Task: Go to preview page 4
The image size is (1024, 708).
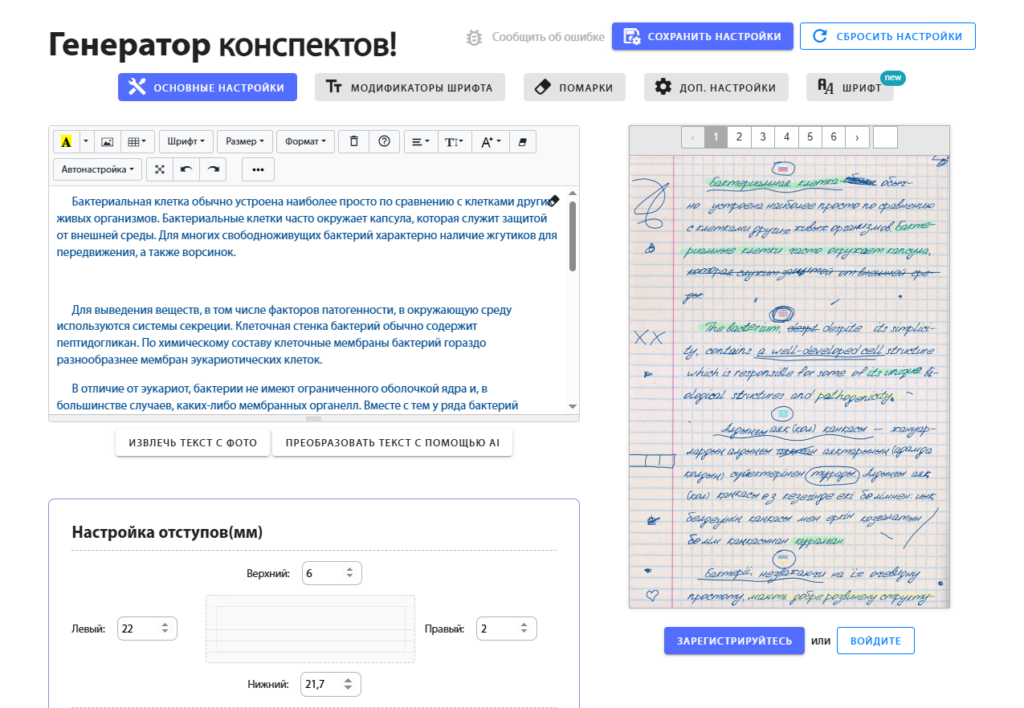Action: click(786, 137)
